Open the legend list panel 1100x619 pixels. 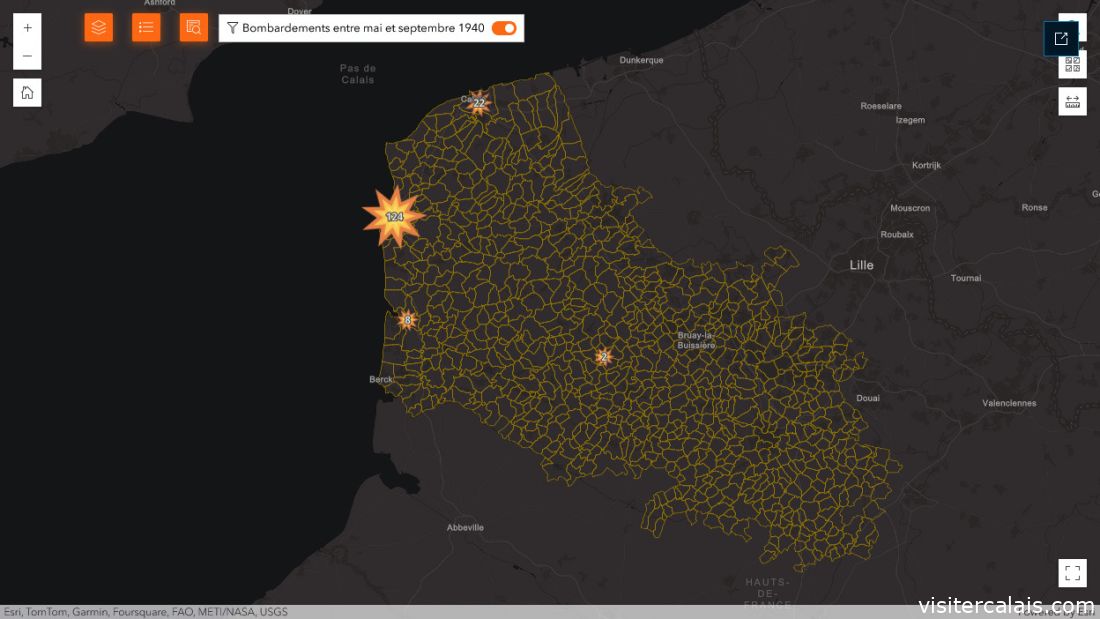point(146,28)
